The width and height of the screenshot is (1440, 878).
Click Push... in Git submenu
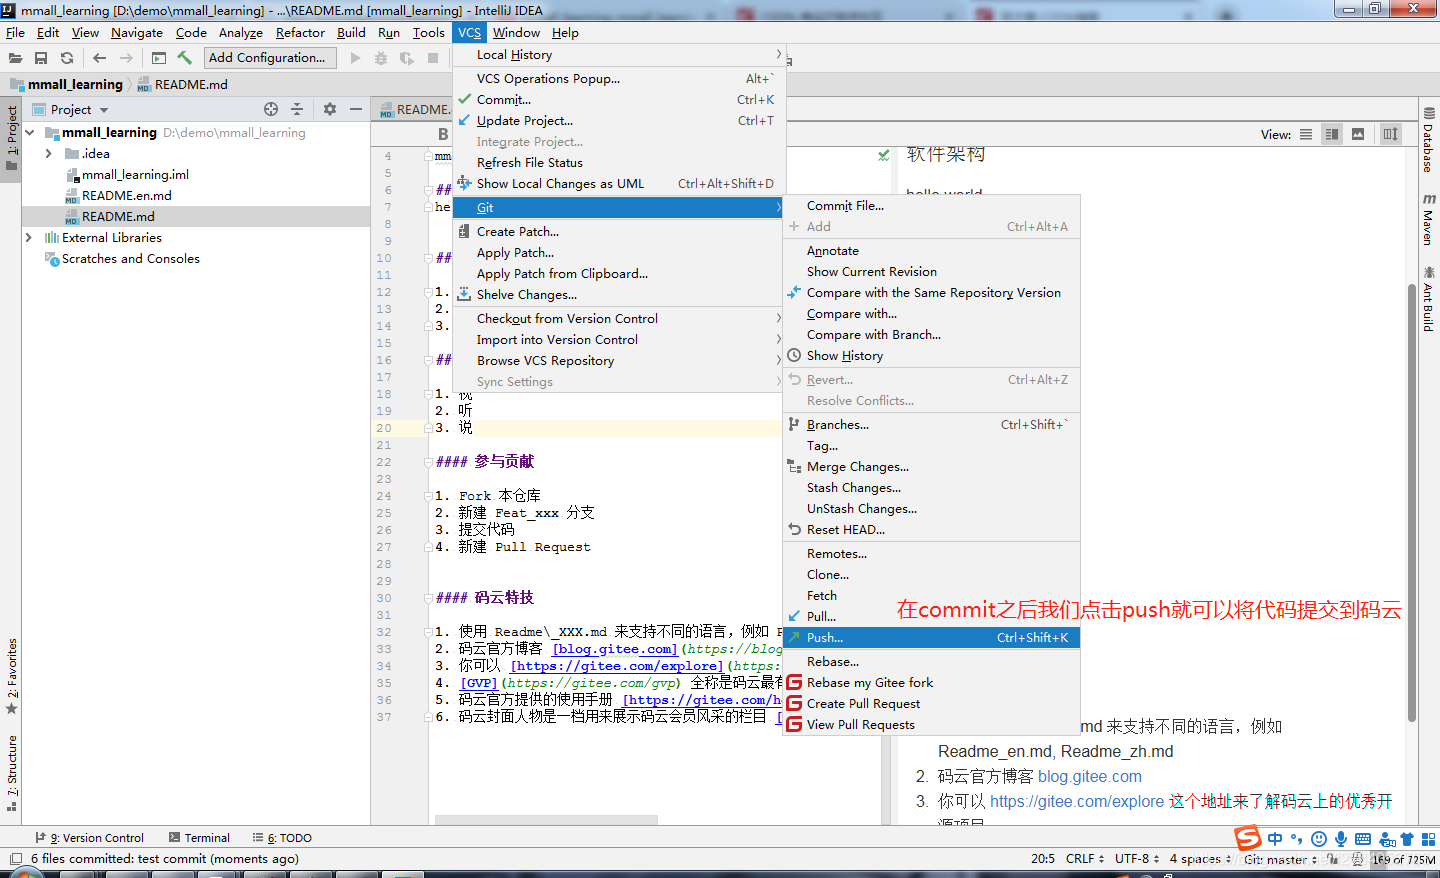pyautogui.click(x=932, y=638)
